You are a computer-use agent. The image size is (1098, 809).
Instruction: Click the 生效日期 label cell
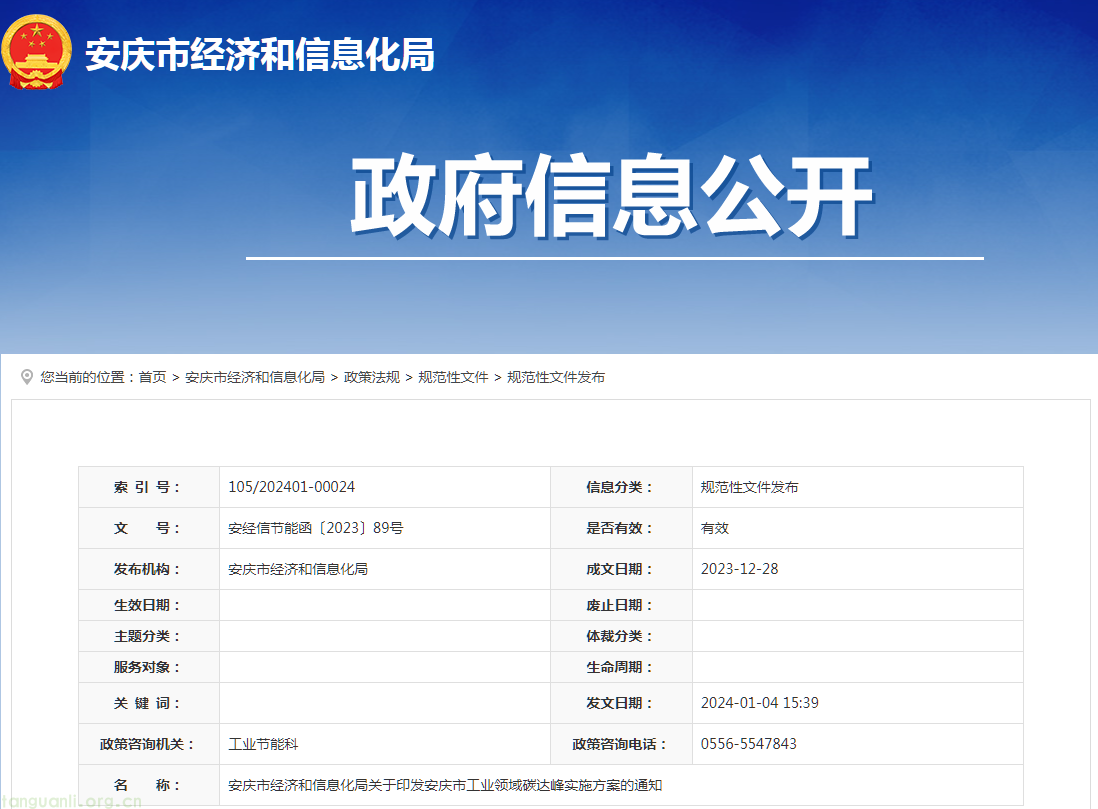pyautogui.click(x=149, y=605)
